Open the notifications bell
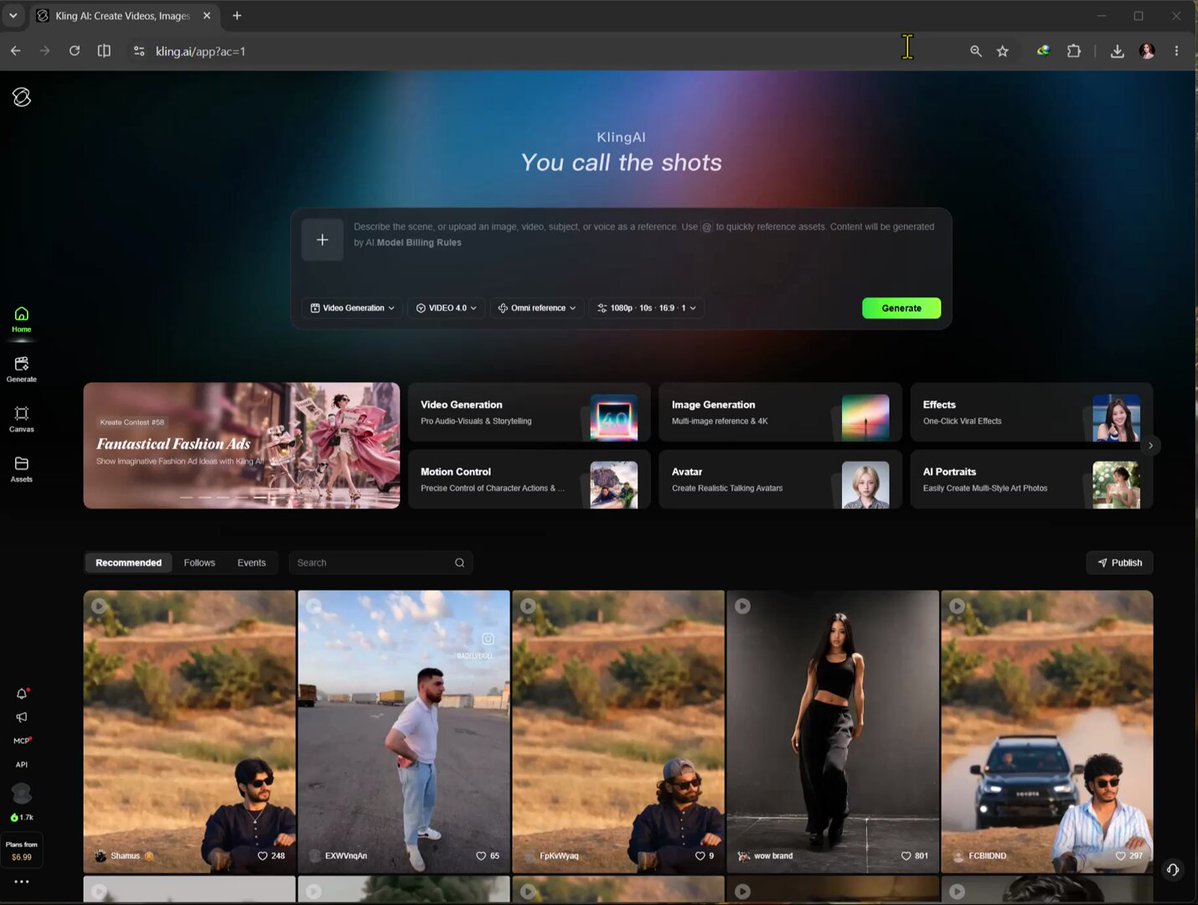 click(x=21, y=693)
